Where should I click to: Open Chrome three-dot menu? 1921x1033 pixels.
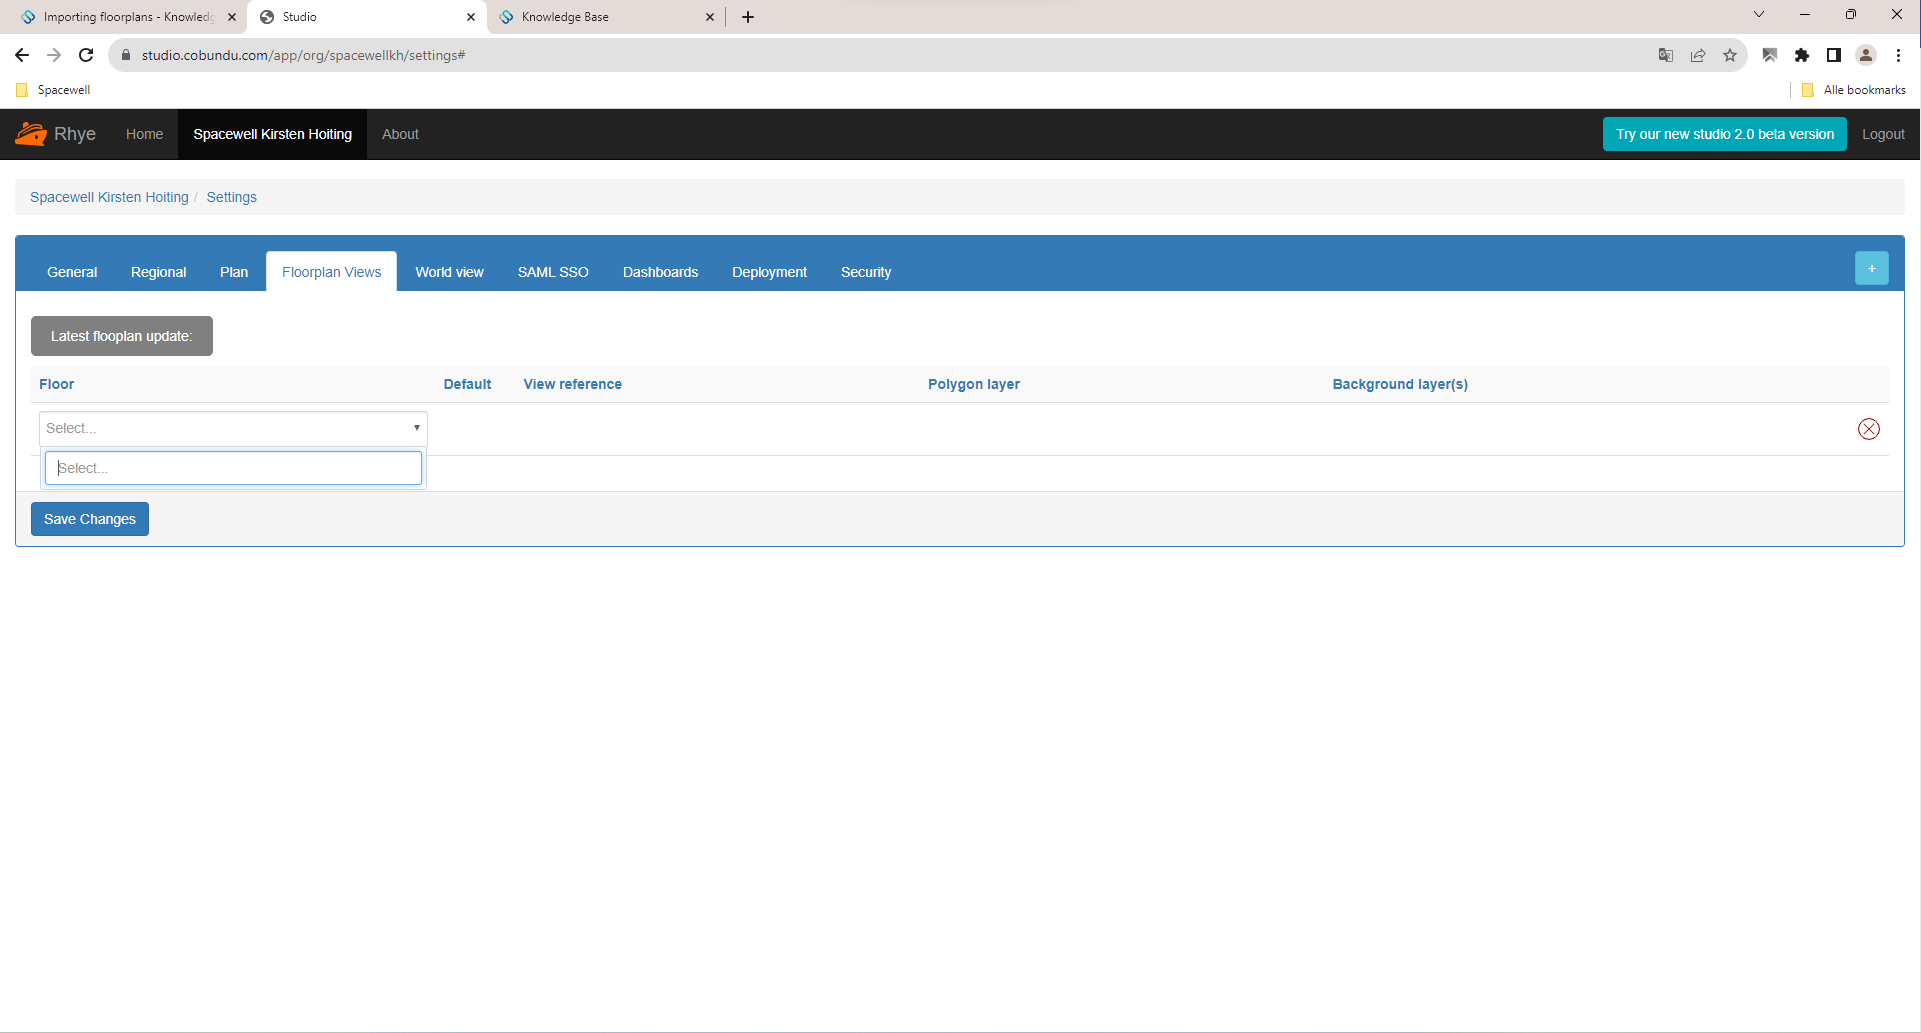[x=1898, y=55]
